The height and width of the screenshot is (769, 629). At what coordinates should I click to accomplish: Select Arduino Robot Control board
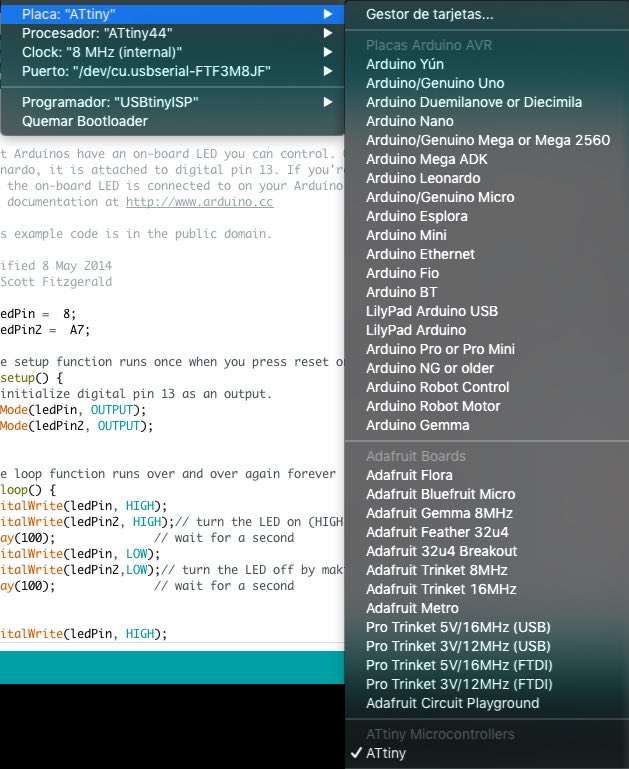tap(437, 387)
